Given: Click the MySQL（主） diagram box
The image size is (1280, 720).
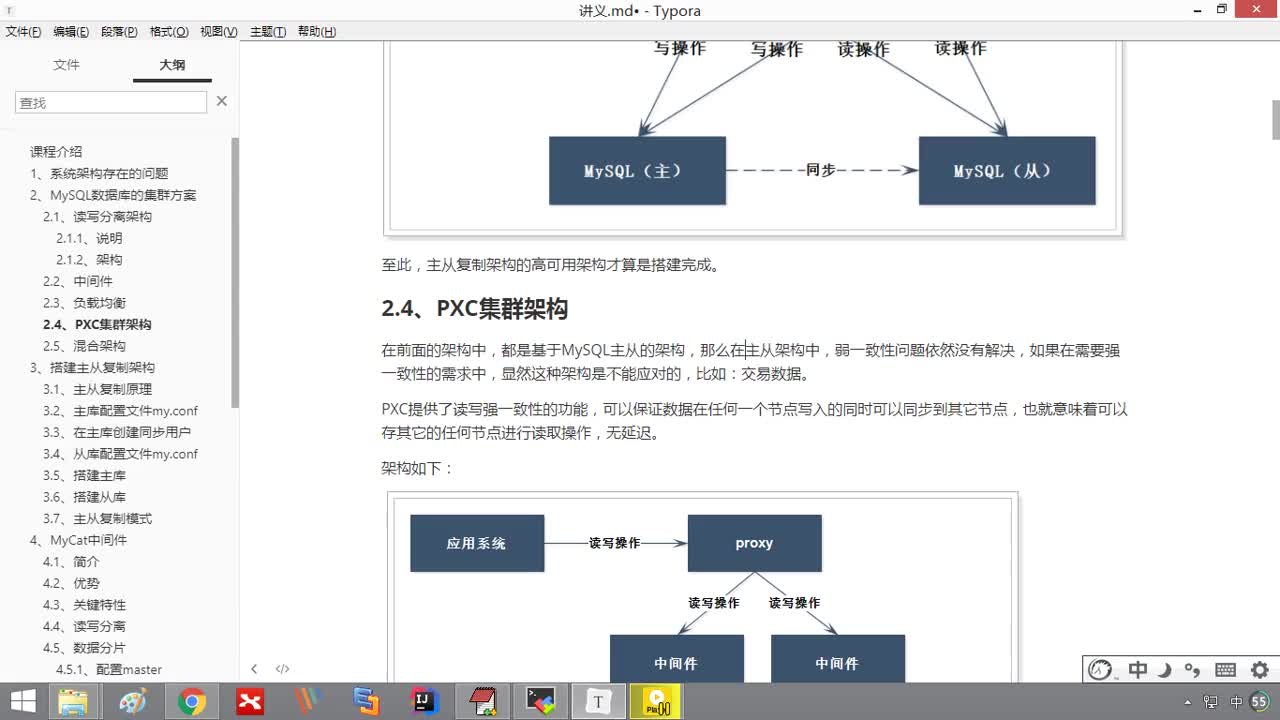Looking at the screenshot, I should (637, 171).
